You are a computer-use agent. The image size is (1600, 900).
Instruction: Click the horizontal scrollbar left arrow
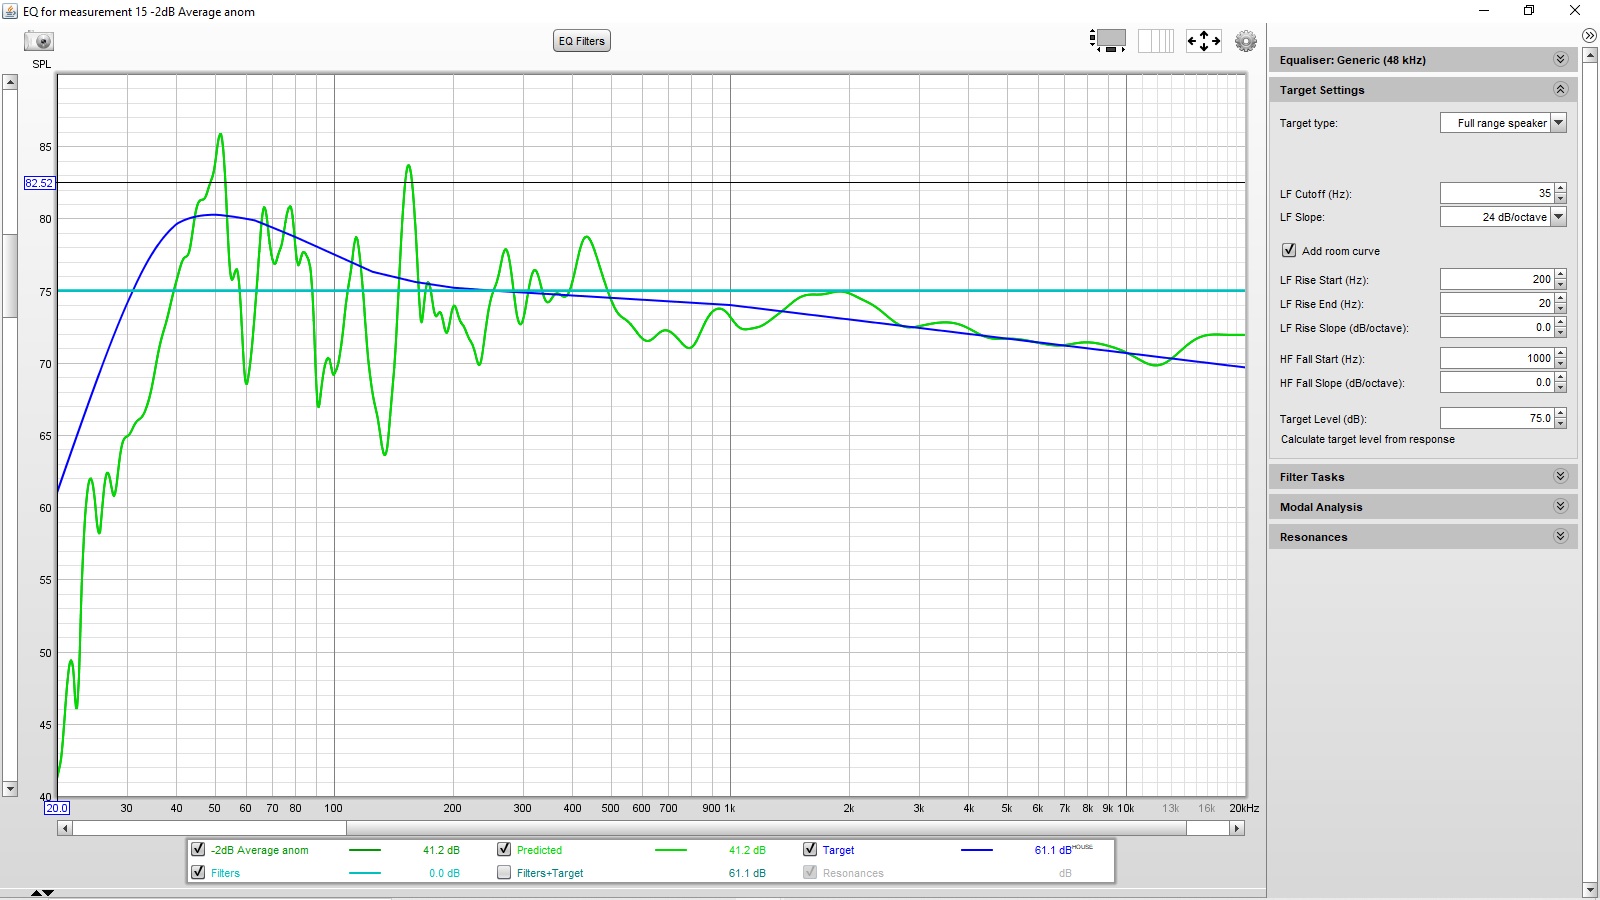pyautogui.click(x=65, y=828)
